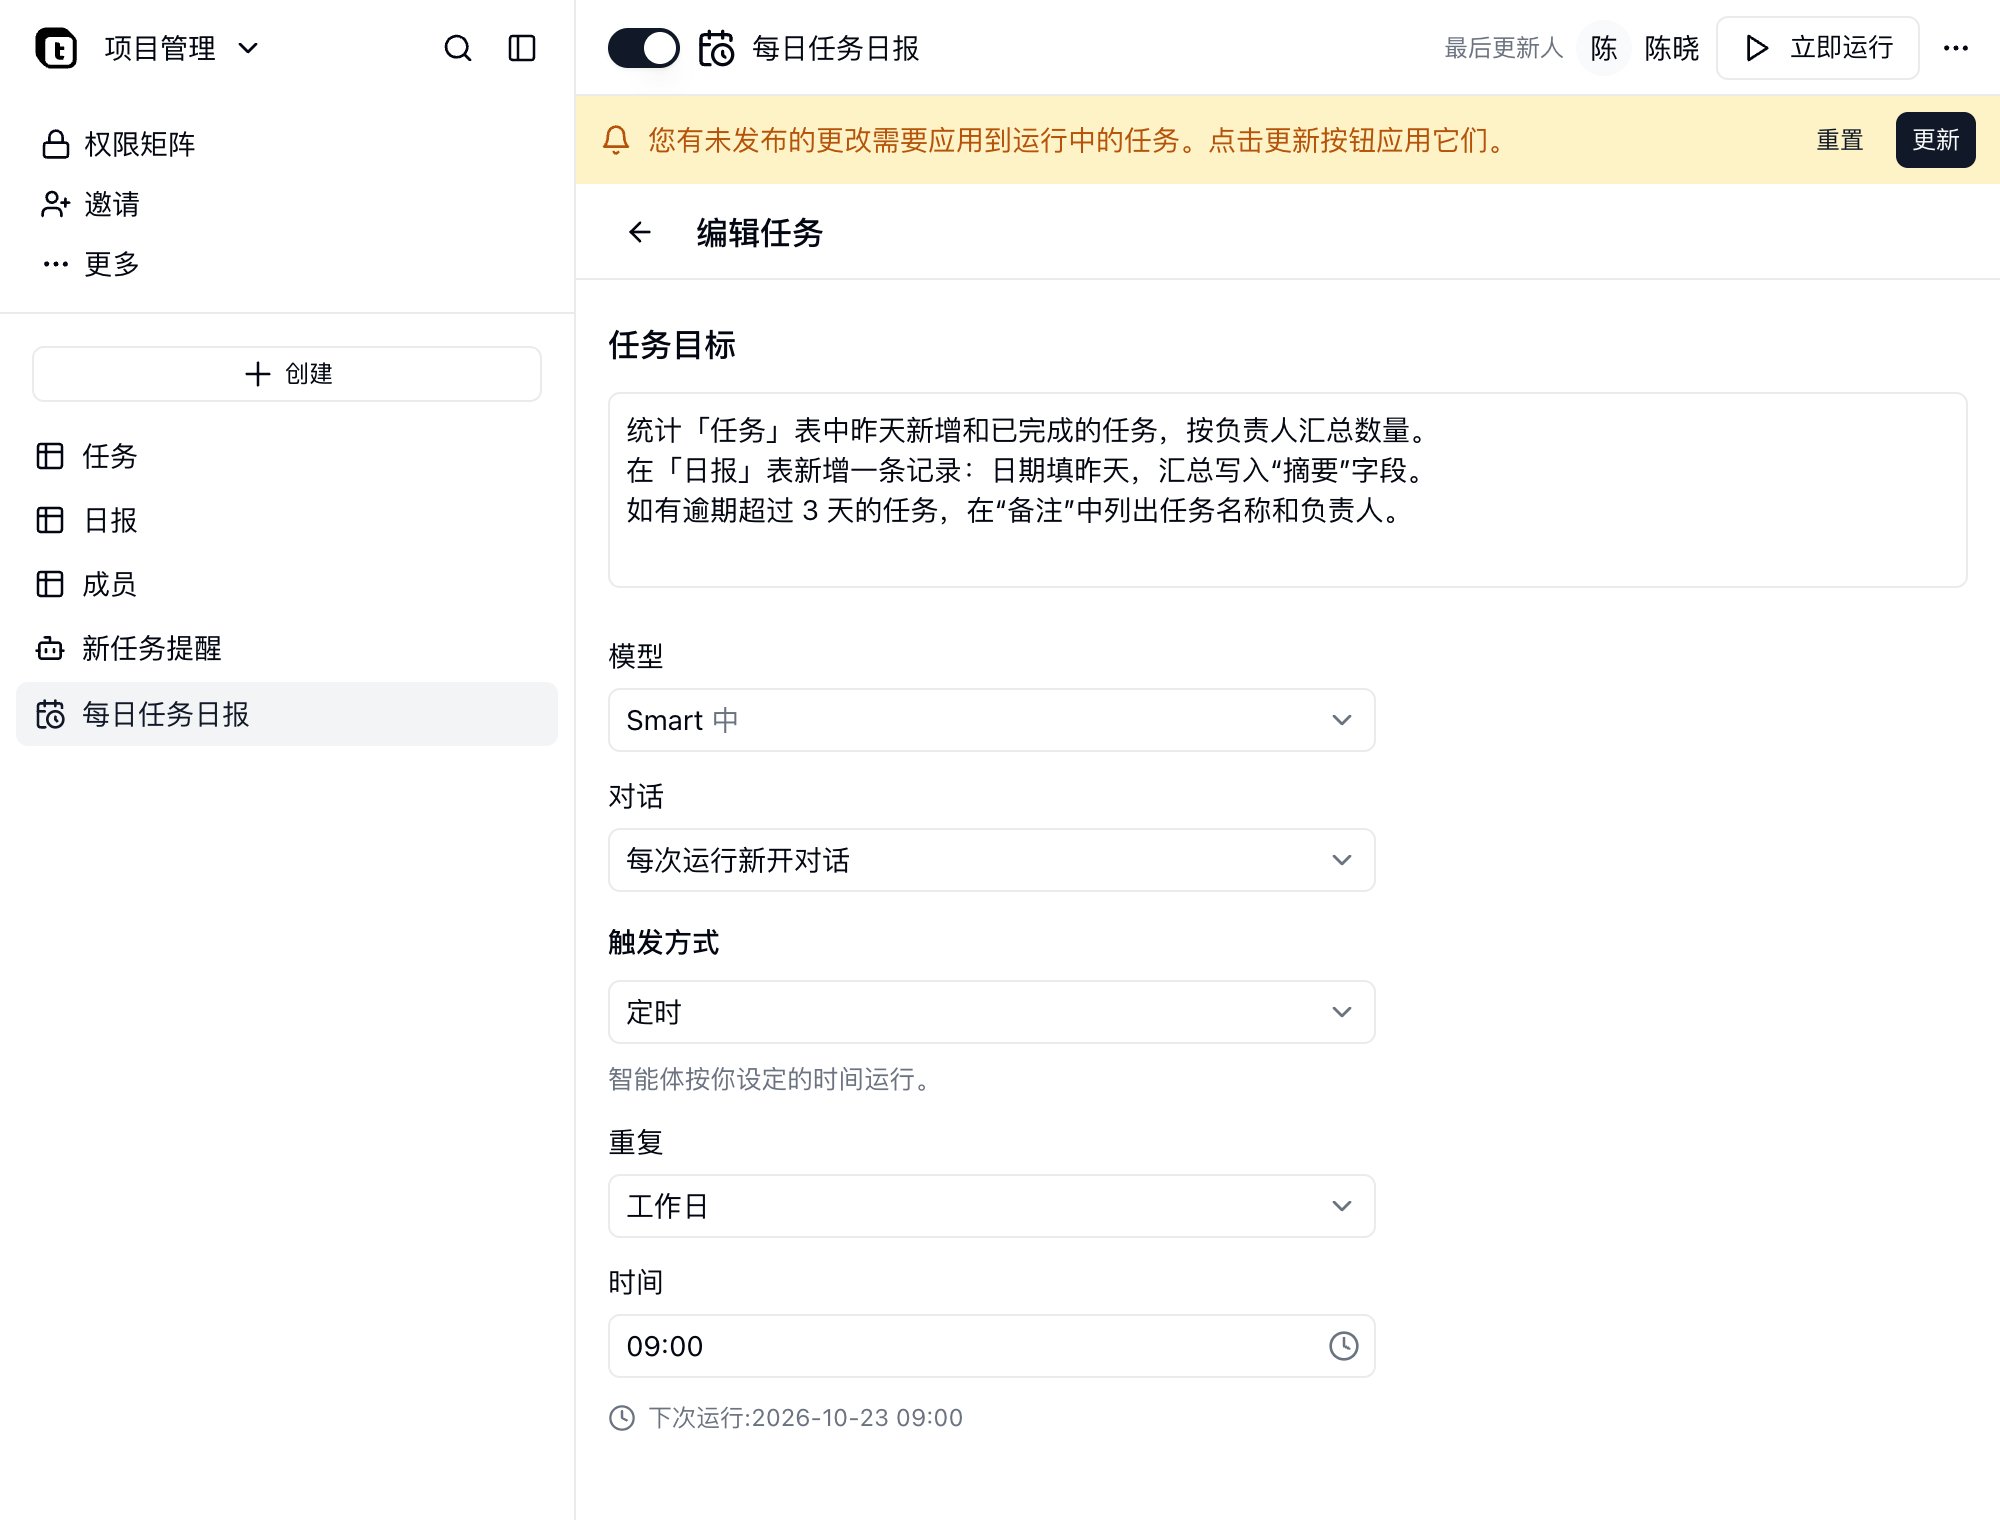The image size is (2000, 1520).
Task: Click the play icon of 立即运行
Action: click(1757, 48)
